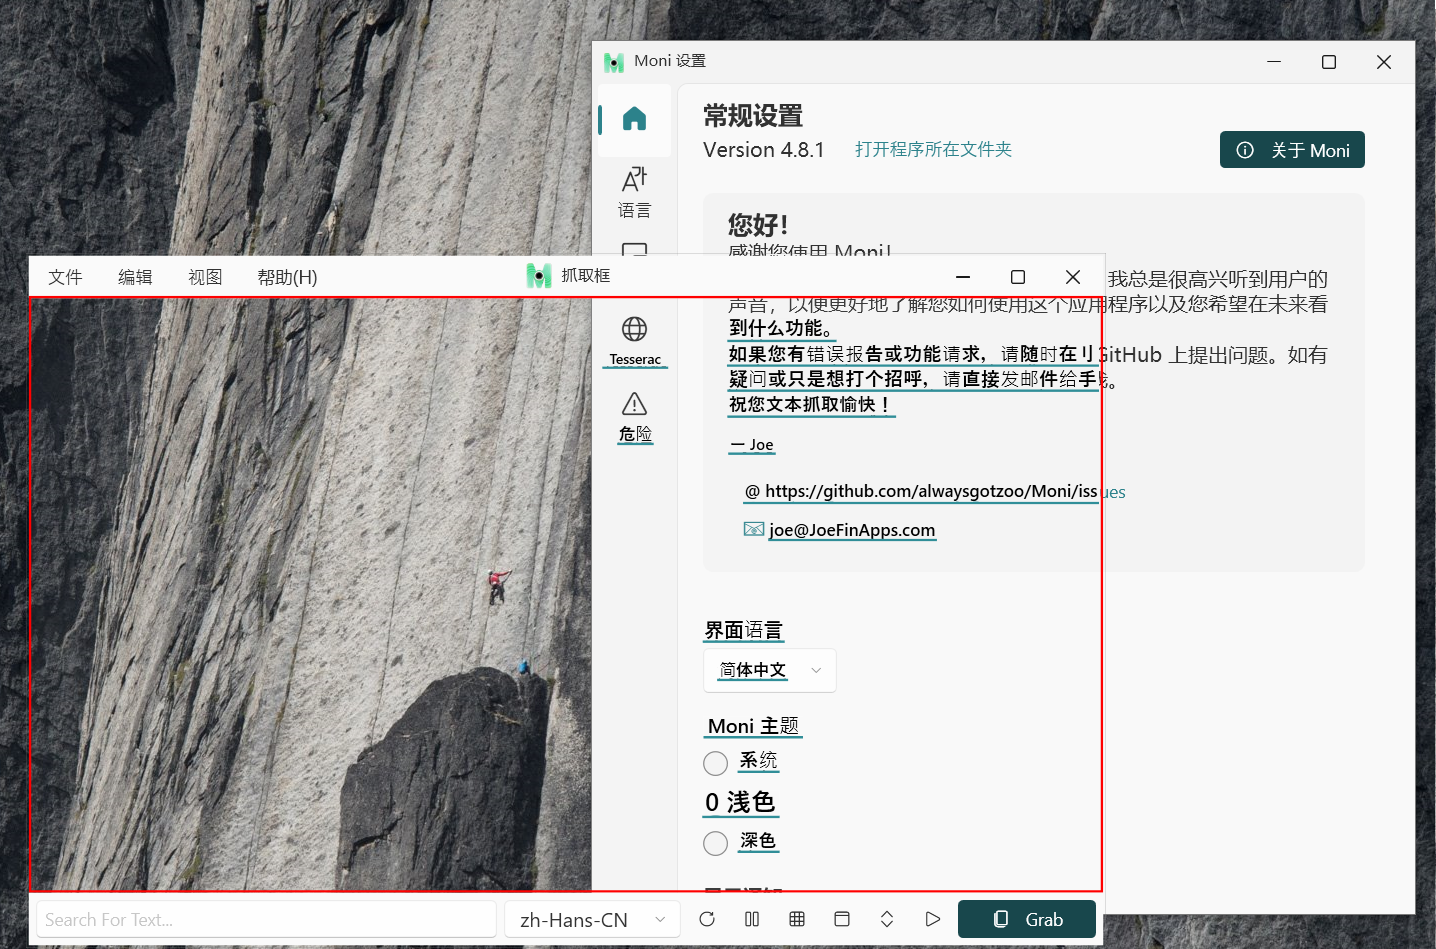Open the Tesseract globe icon page
This screenshot has height=949, width=1436.
tap(634, 339)
